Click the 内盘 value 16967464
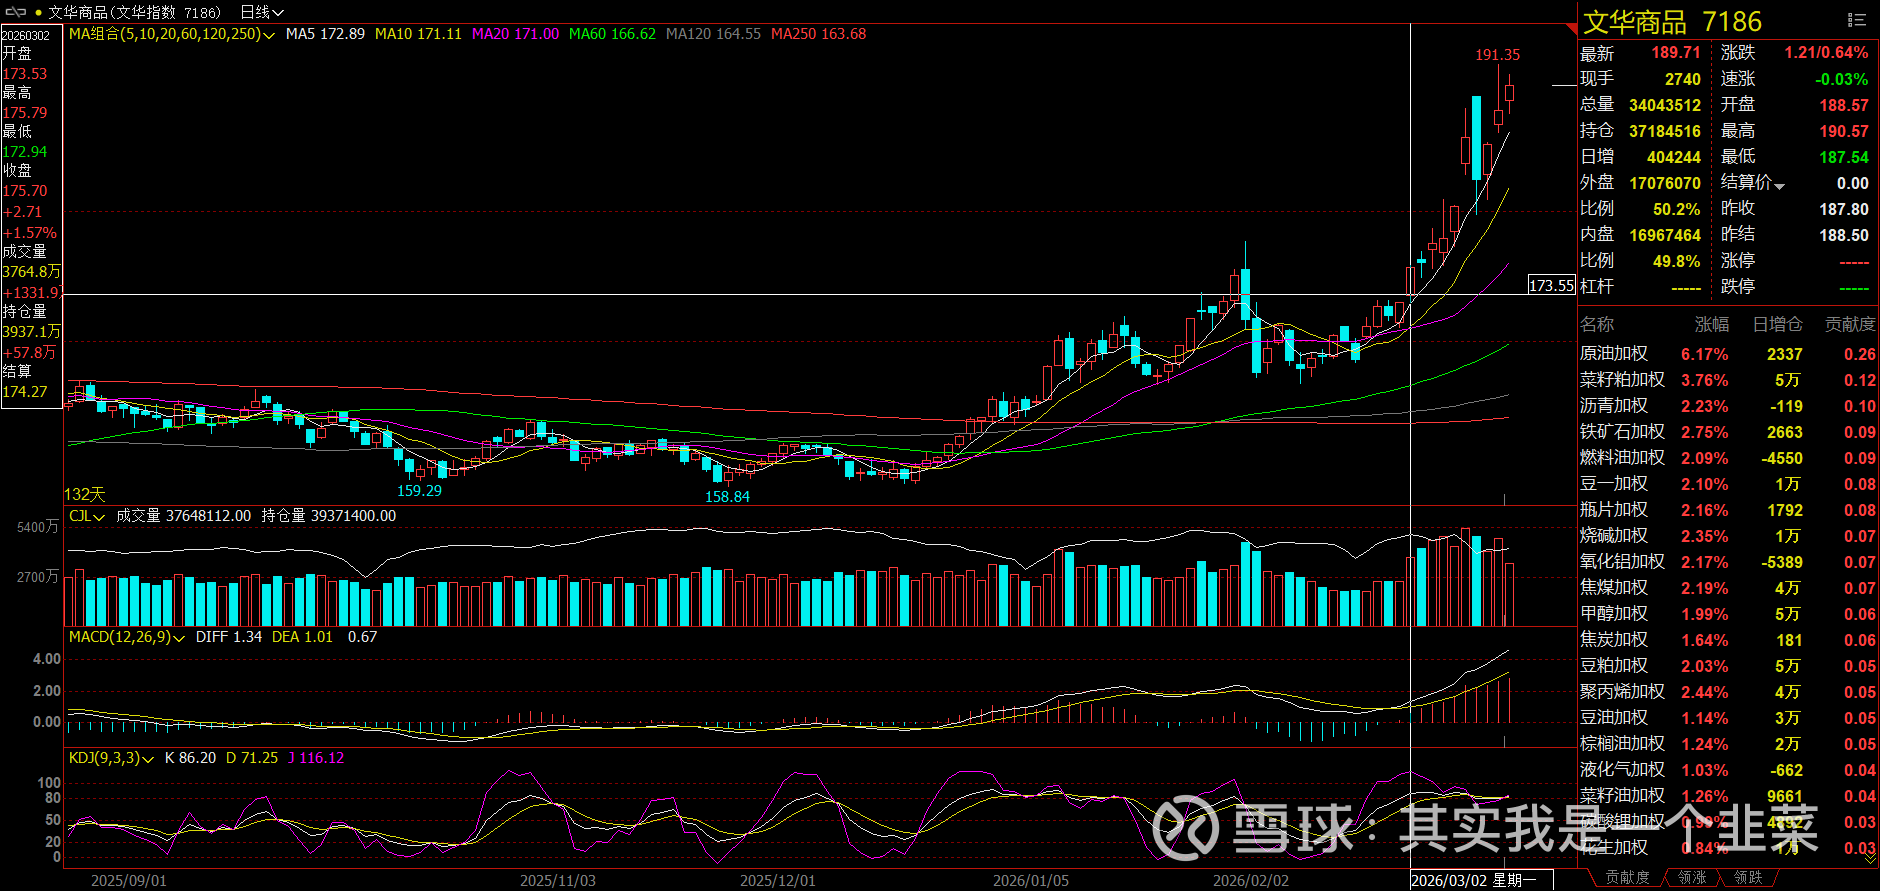This screenshot has width=1880, height=891. click(1665, 235)
